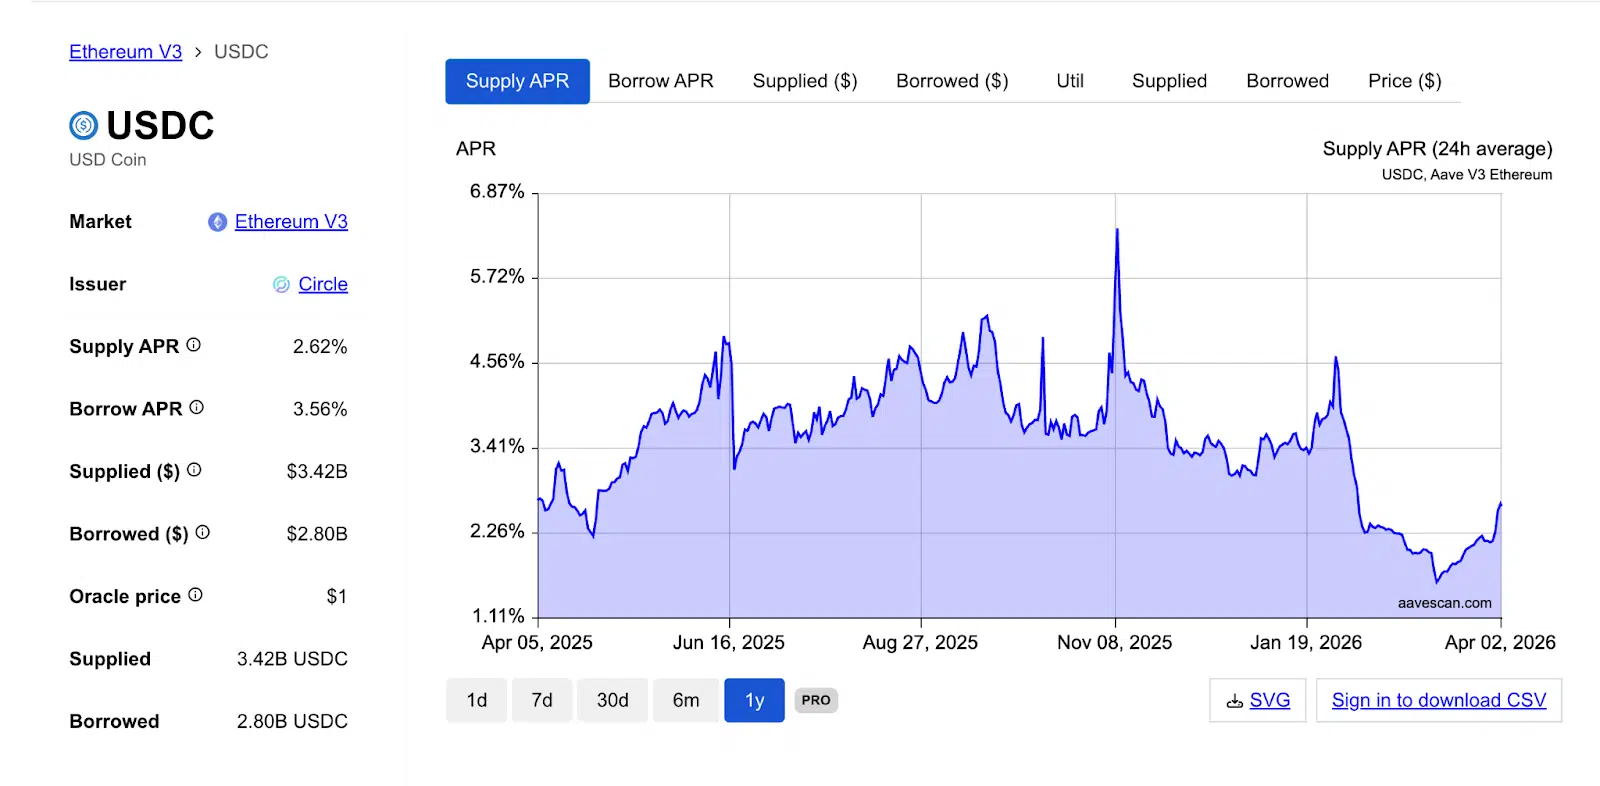The width and height of the screenshot is (1600, 786).
Task: Click the borrowed value $2.80B
Action: point(317,534)
